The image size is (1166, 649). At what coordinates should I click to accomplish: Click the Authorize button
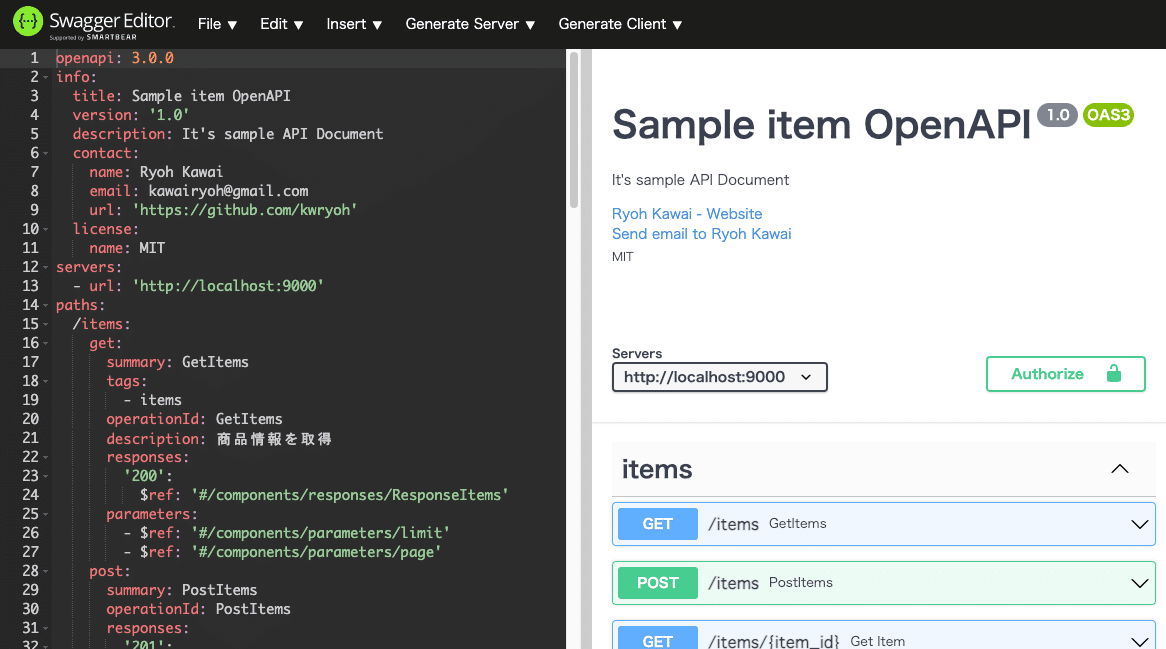[1065, 373]
